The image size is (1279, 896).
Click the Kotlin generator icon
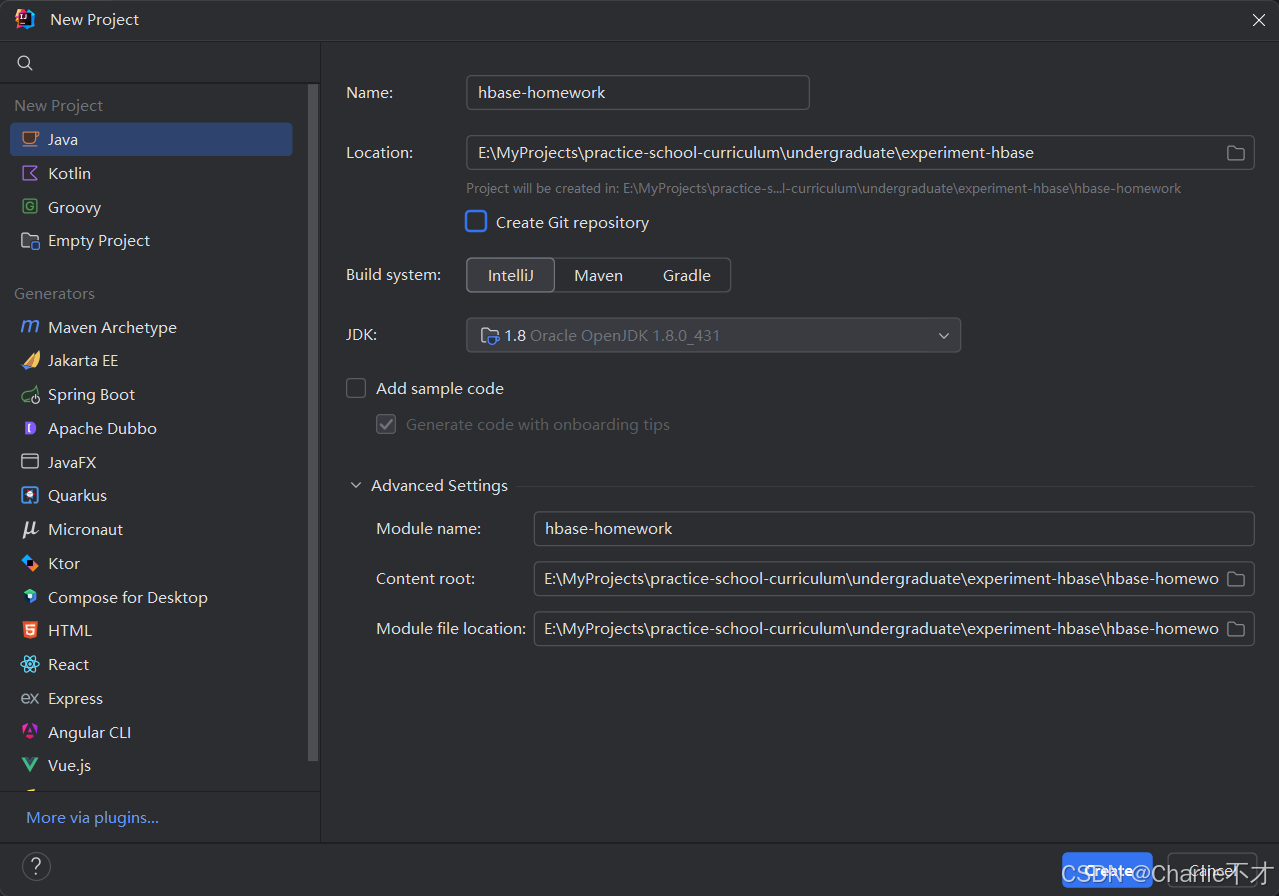coord(30,174)
